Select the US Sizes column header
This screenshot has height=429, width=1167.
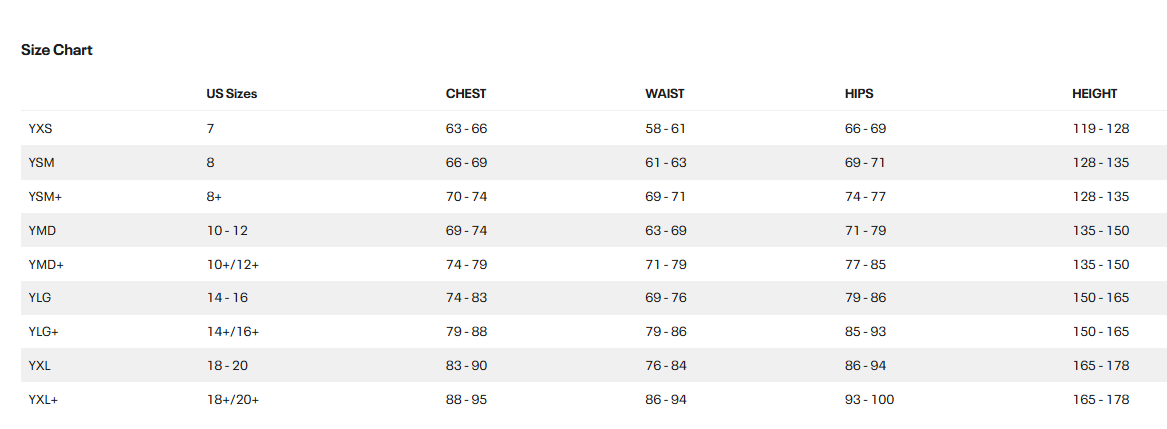[231, 94]
